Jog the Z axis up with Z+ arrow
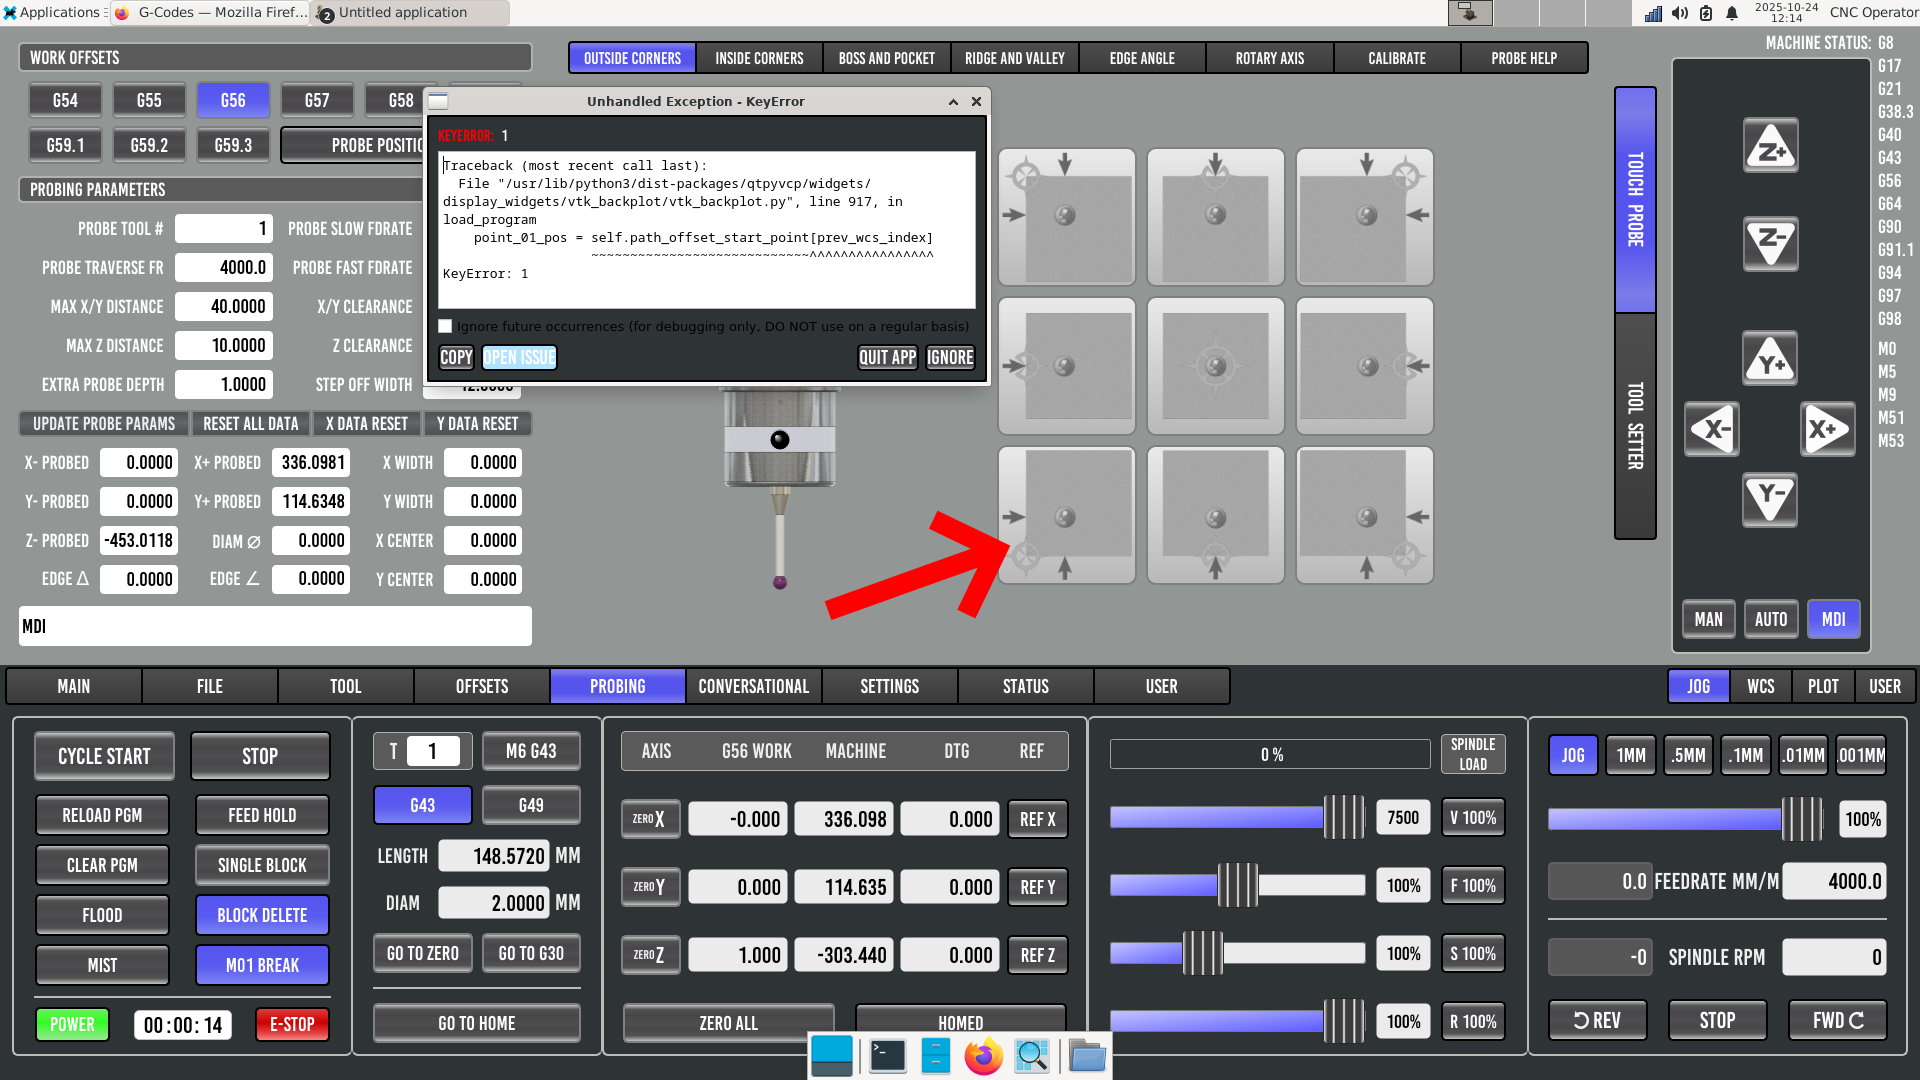This screenshot has width=1920, height=1080. point(1770,147)
